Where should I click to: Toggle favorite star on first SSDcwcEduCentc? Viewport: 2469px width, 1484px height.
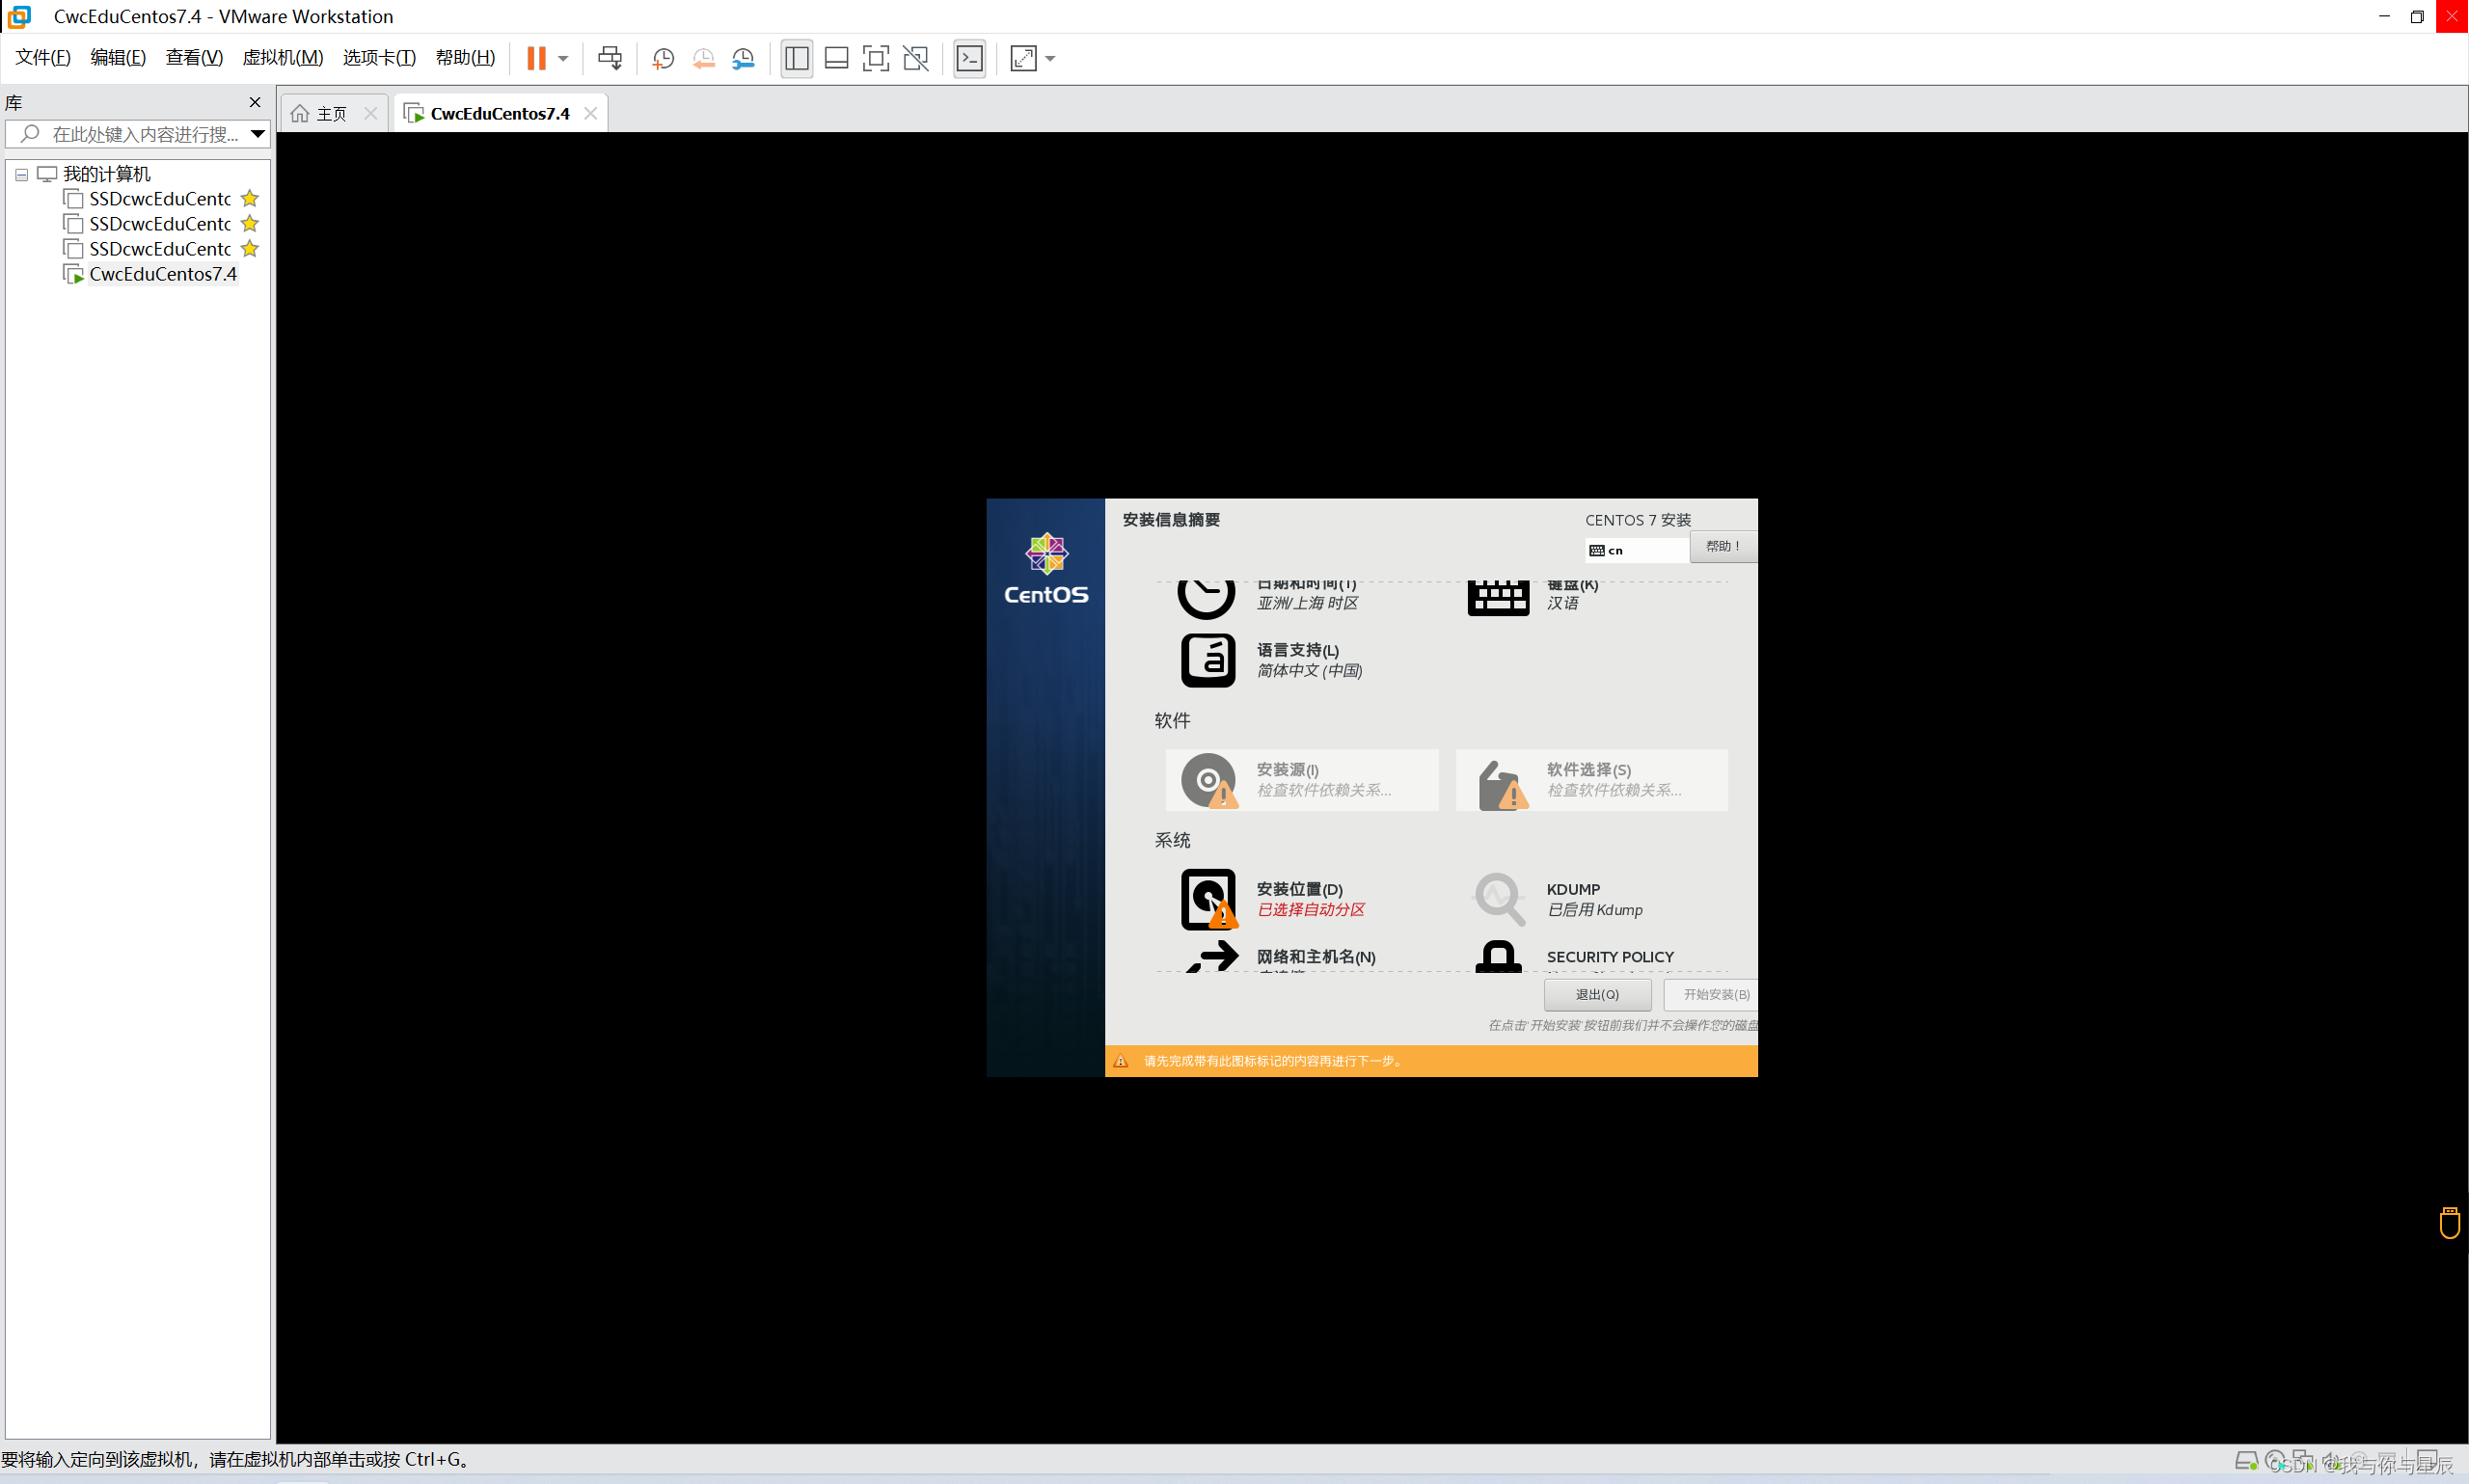(250, 198)
